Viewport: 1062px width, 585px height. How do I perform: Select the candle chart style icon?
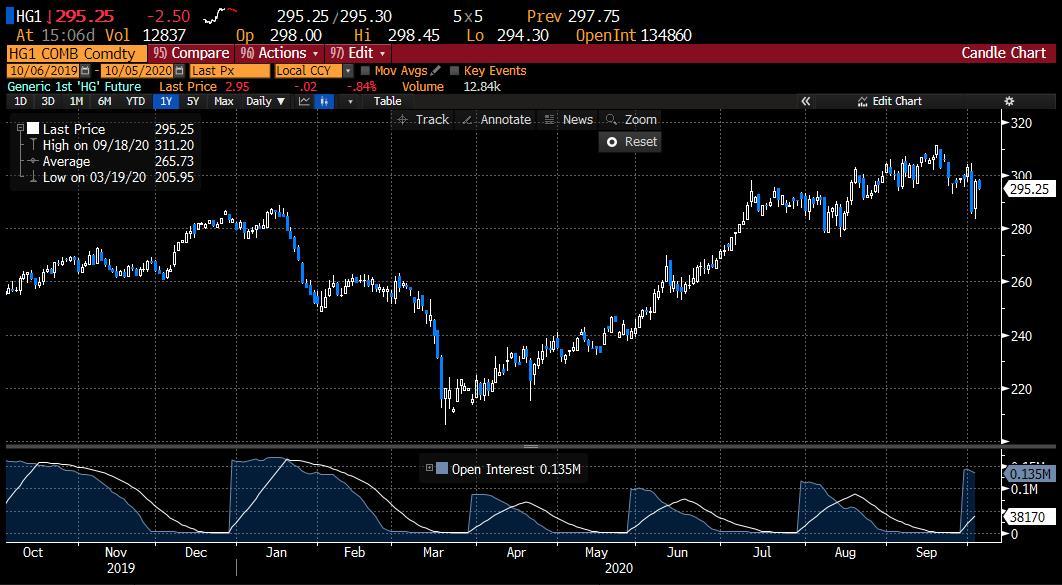325,102
